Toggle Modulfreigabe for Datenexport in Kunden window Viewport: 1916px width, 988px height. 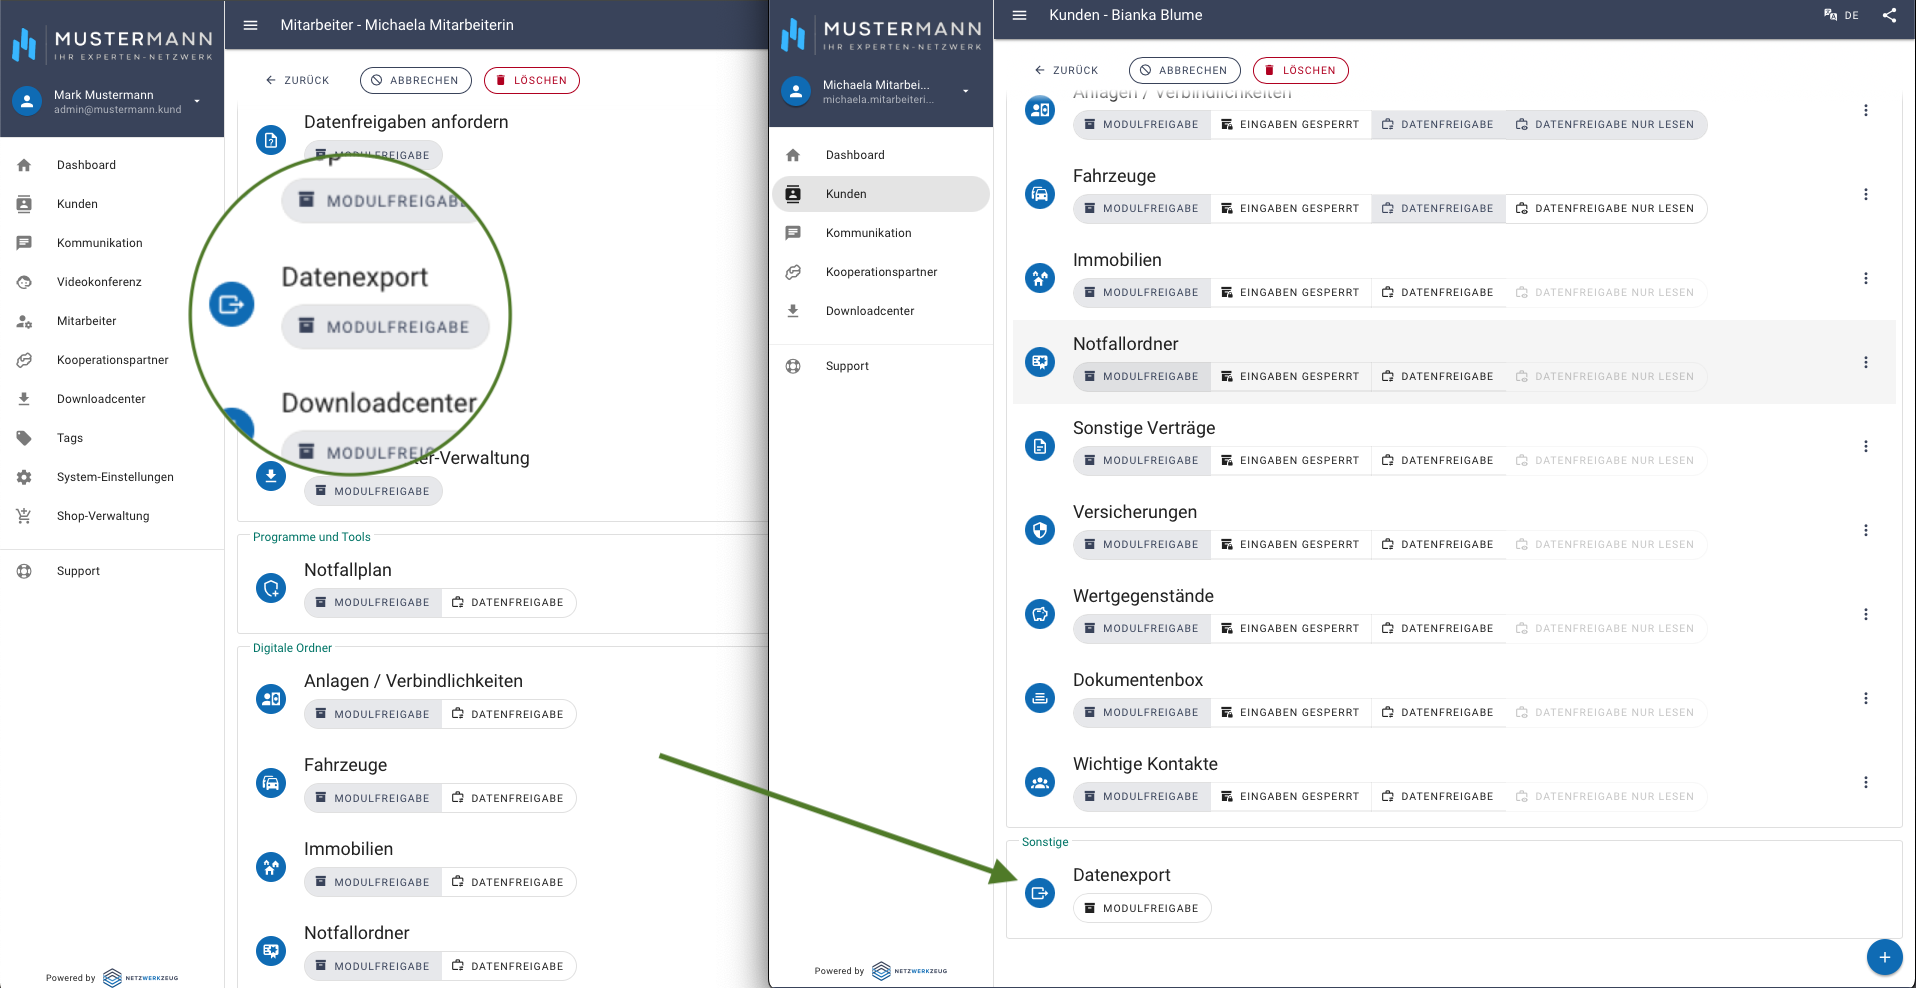[1141, 909]
